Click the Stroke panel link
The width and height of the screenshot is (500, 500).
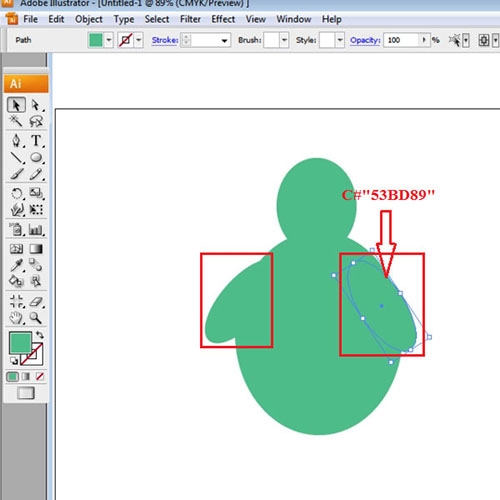click(x=165, y=40)
